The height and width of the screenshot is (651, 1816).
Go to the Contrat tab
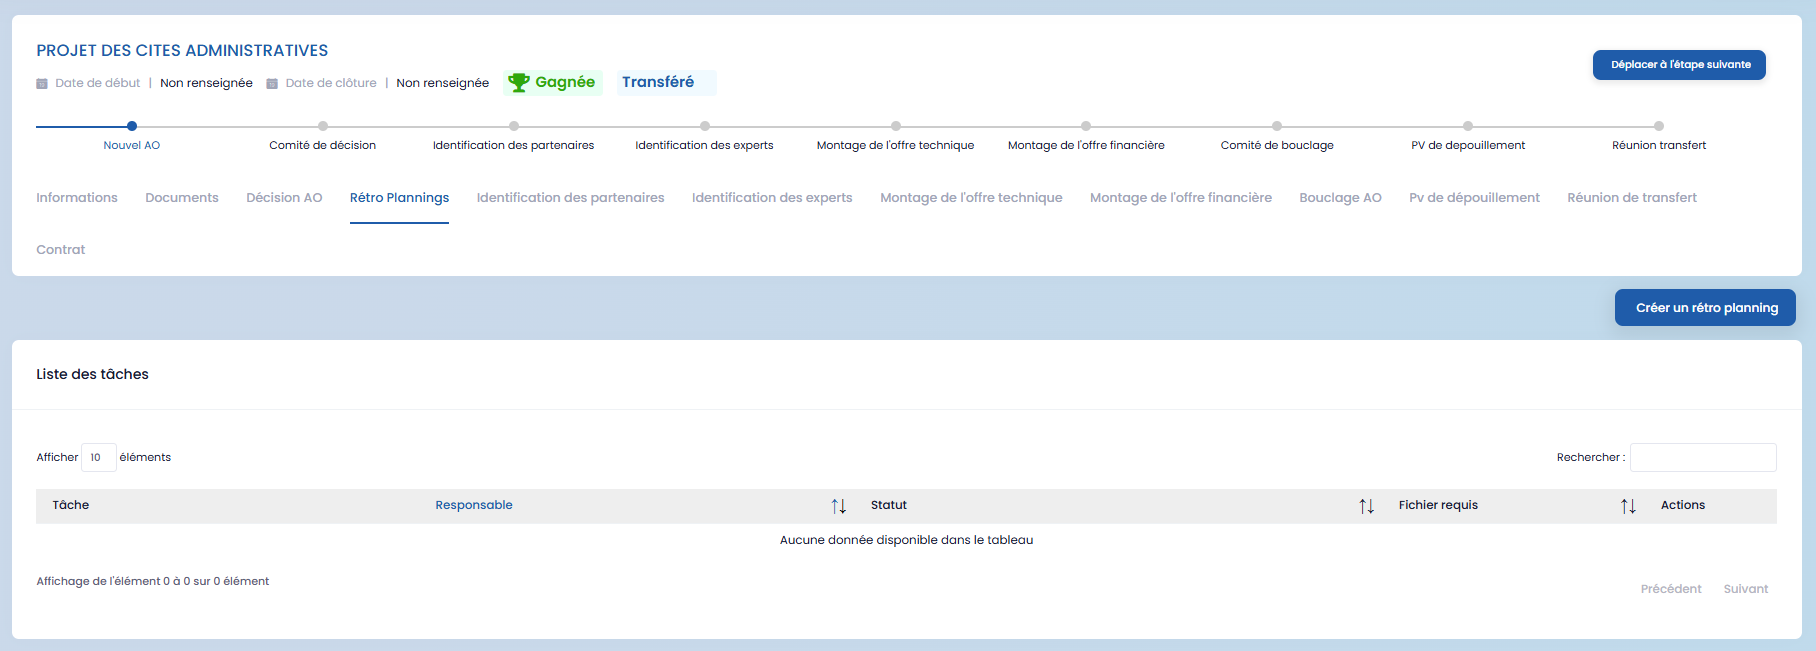click(x=61, y=250)
